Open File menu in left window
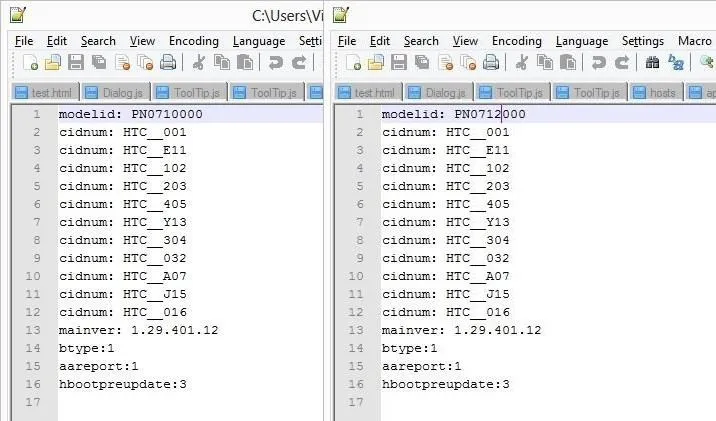Image resolution: width=716 pixels, height=421 pixels. click(x=24, y=41)
